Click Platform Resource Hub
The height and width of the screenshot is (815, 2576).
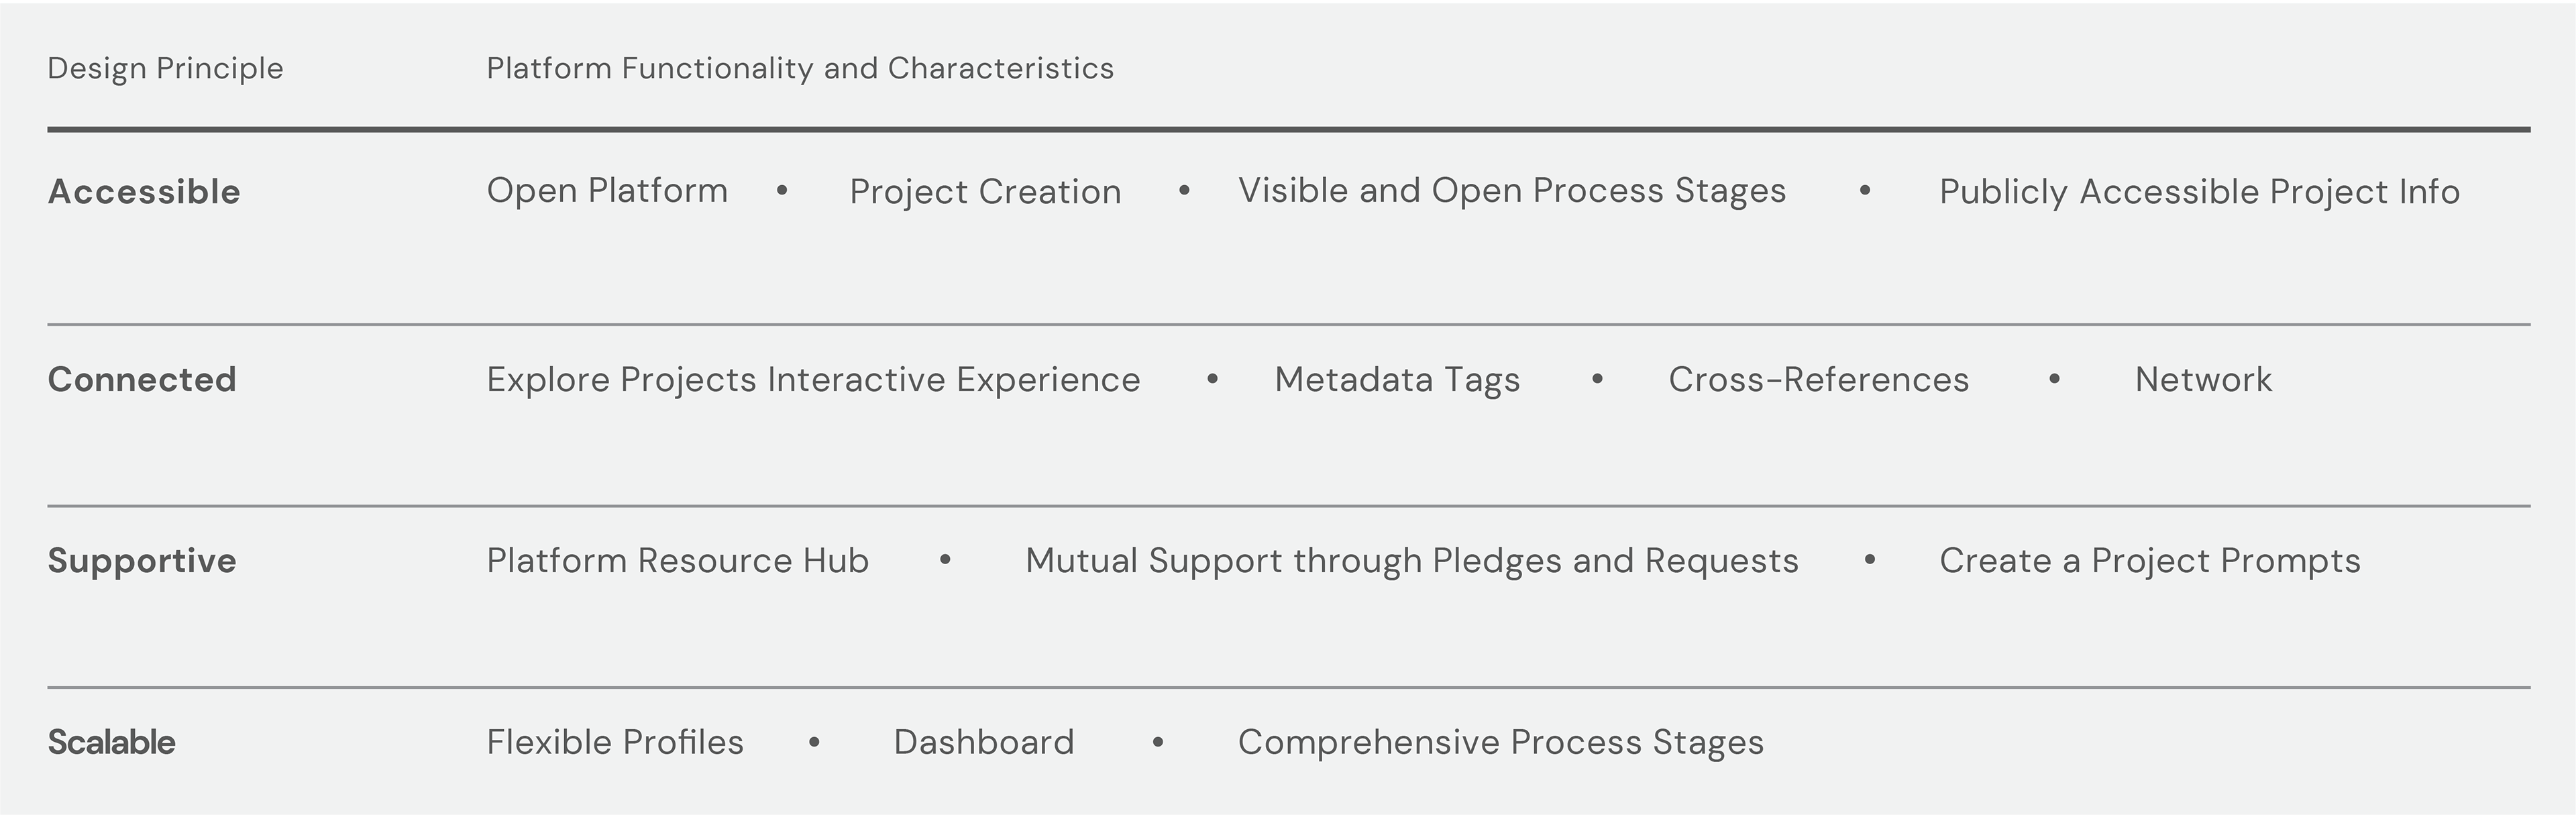tap(677, 560)
